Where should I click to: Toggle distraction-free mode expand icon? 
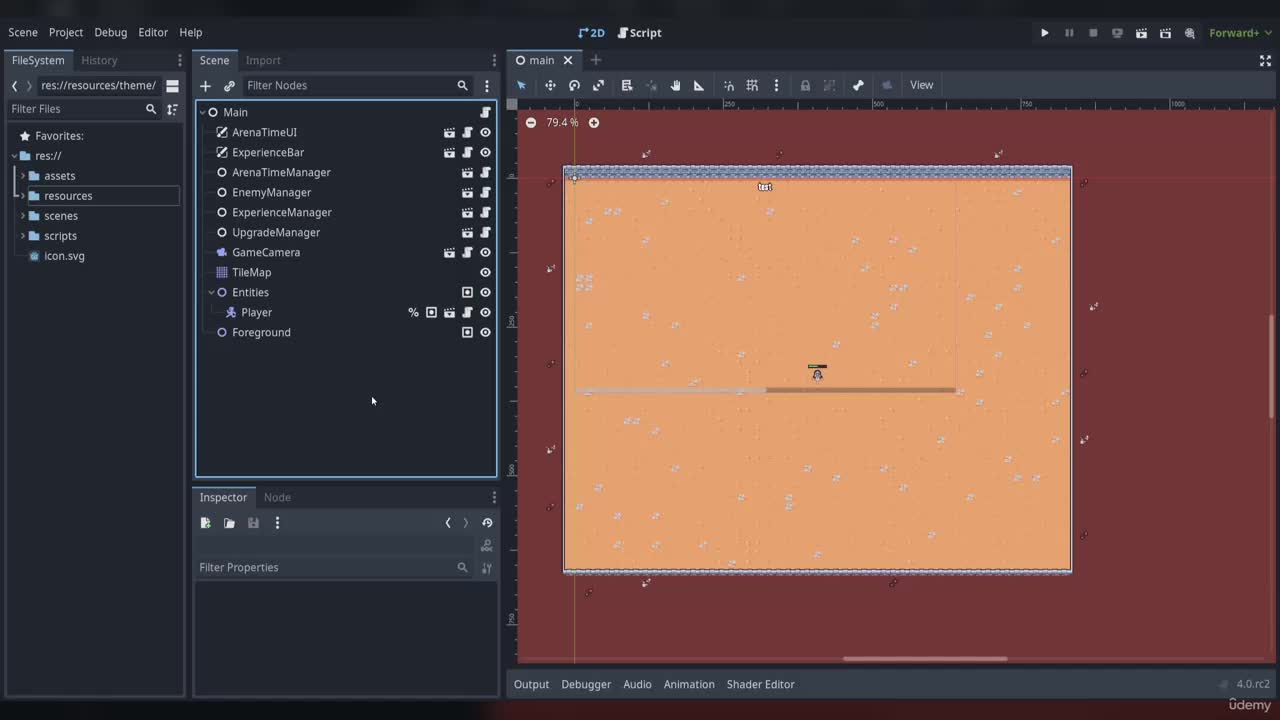(x=1265, y=60)
